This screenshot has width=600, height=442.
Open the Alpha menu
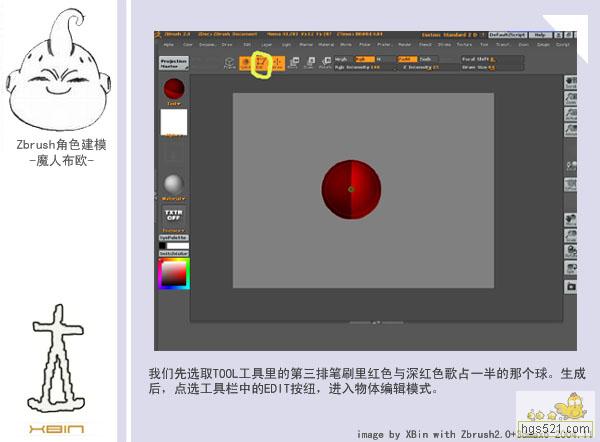[x=168, y=44]
